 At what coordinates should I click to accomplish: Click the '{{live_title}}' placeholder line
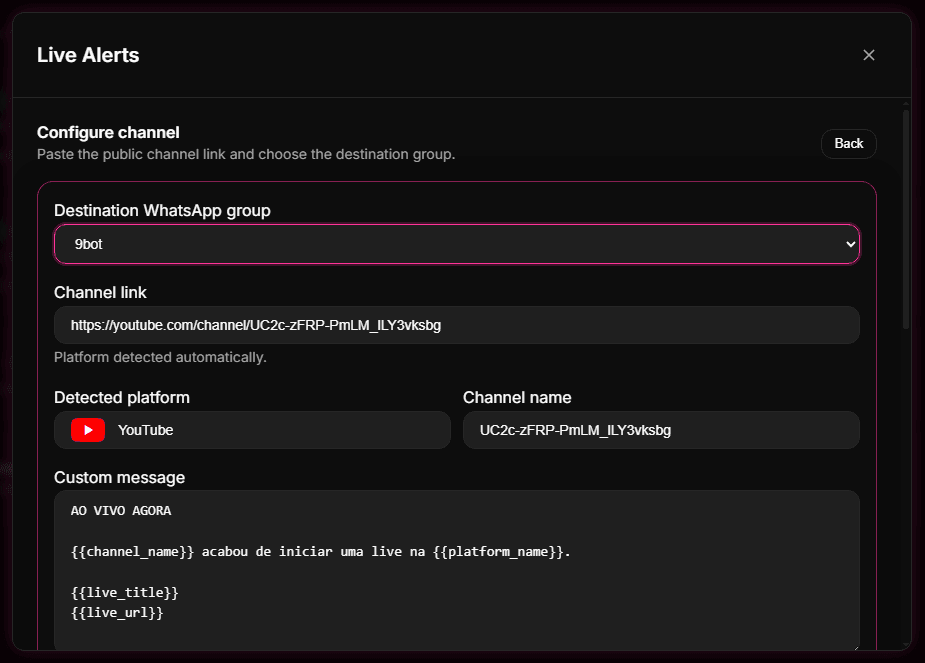tap(124, 593)
